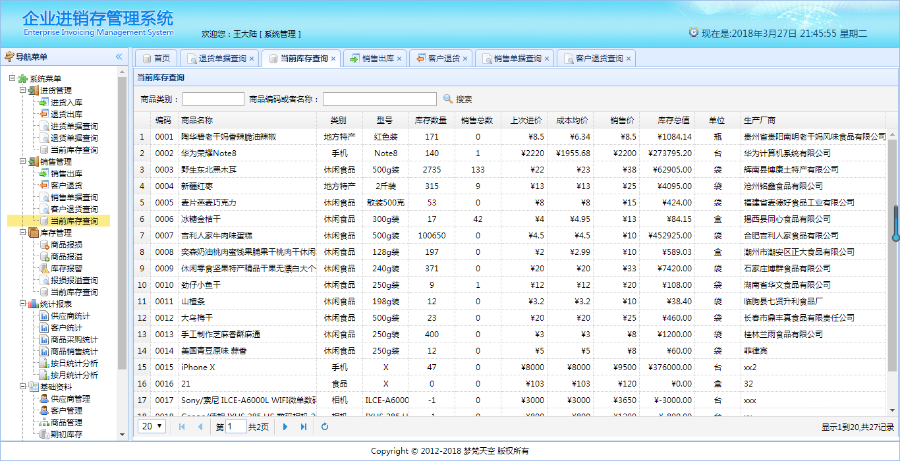Click the chart icon beside 客户统计
This screenshot has height=461, width=900.
(44, 328)
